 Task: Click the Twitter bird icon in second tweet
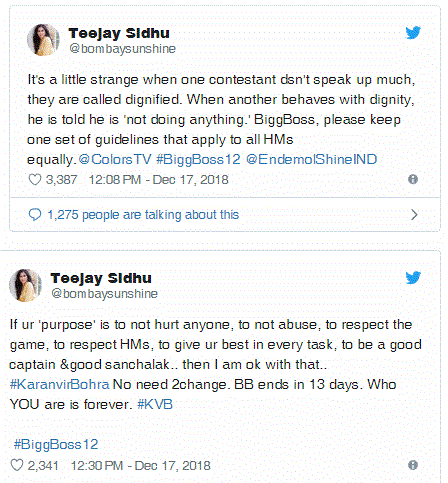(x=413, y=278)
